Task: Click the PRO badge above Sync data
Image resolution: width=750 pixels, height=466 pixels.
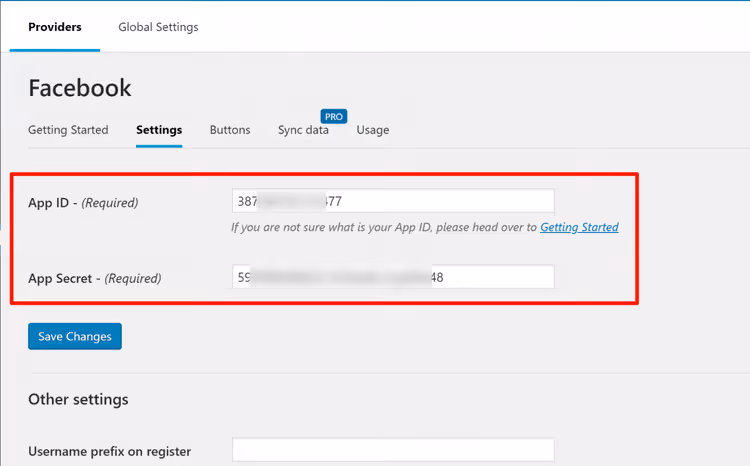Action: (x=333, y=116)
